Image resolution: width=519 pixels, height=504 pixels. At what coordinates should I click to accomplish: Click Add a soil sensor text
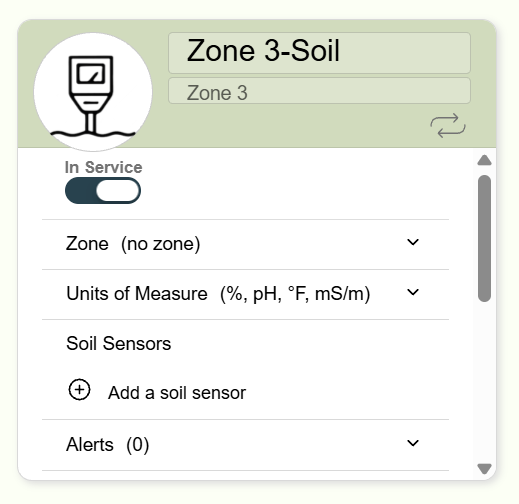(177, 393)
